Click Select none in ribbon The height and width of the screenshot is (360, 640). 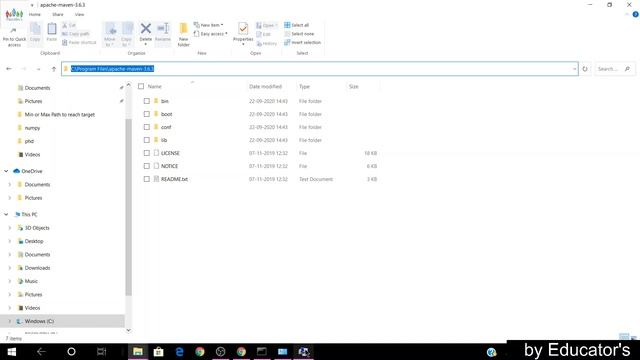pyautogui.click(x=299, y=34)
